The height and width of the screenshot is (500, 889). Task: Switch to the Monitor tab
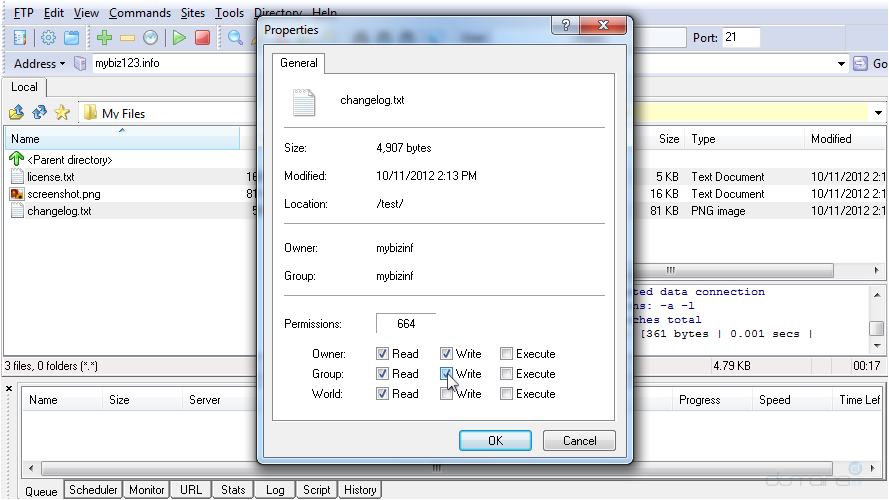pos(146,489)
